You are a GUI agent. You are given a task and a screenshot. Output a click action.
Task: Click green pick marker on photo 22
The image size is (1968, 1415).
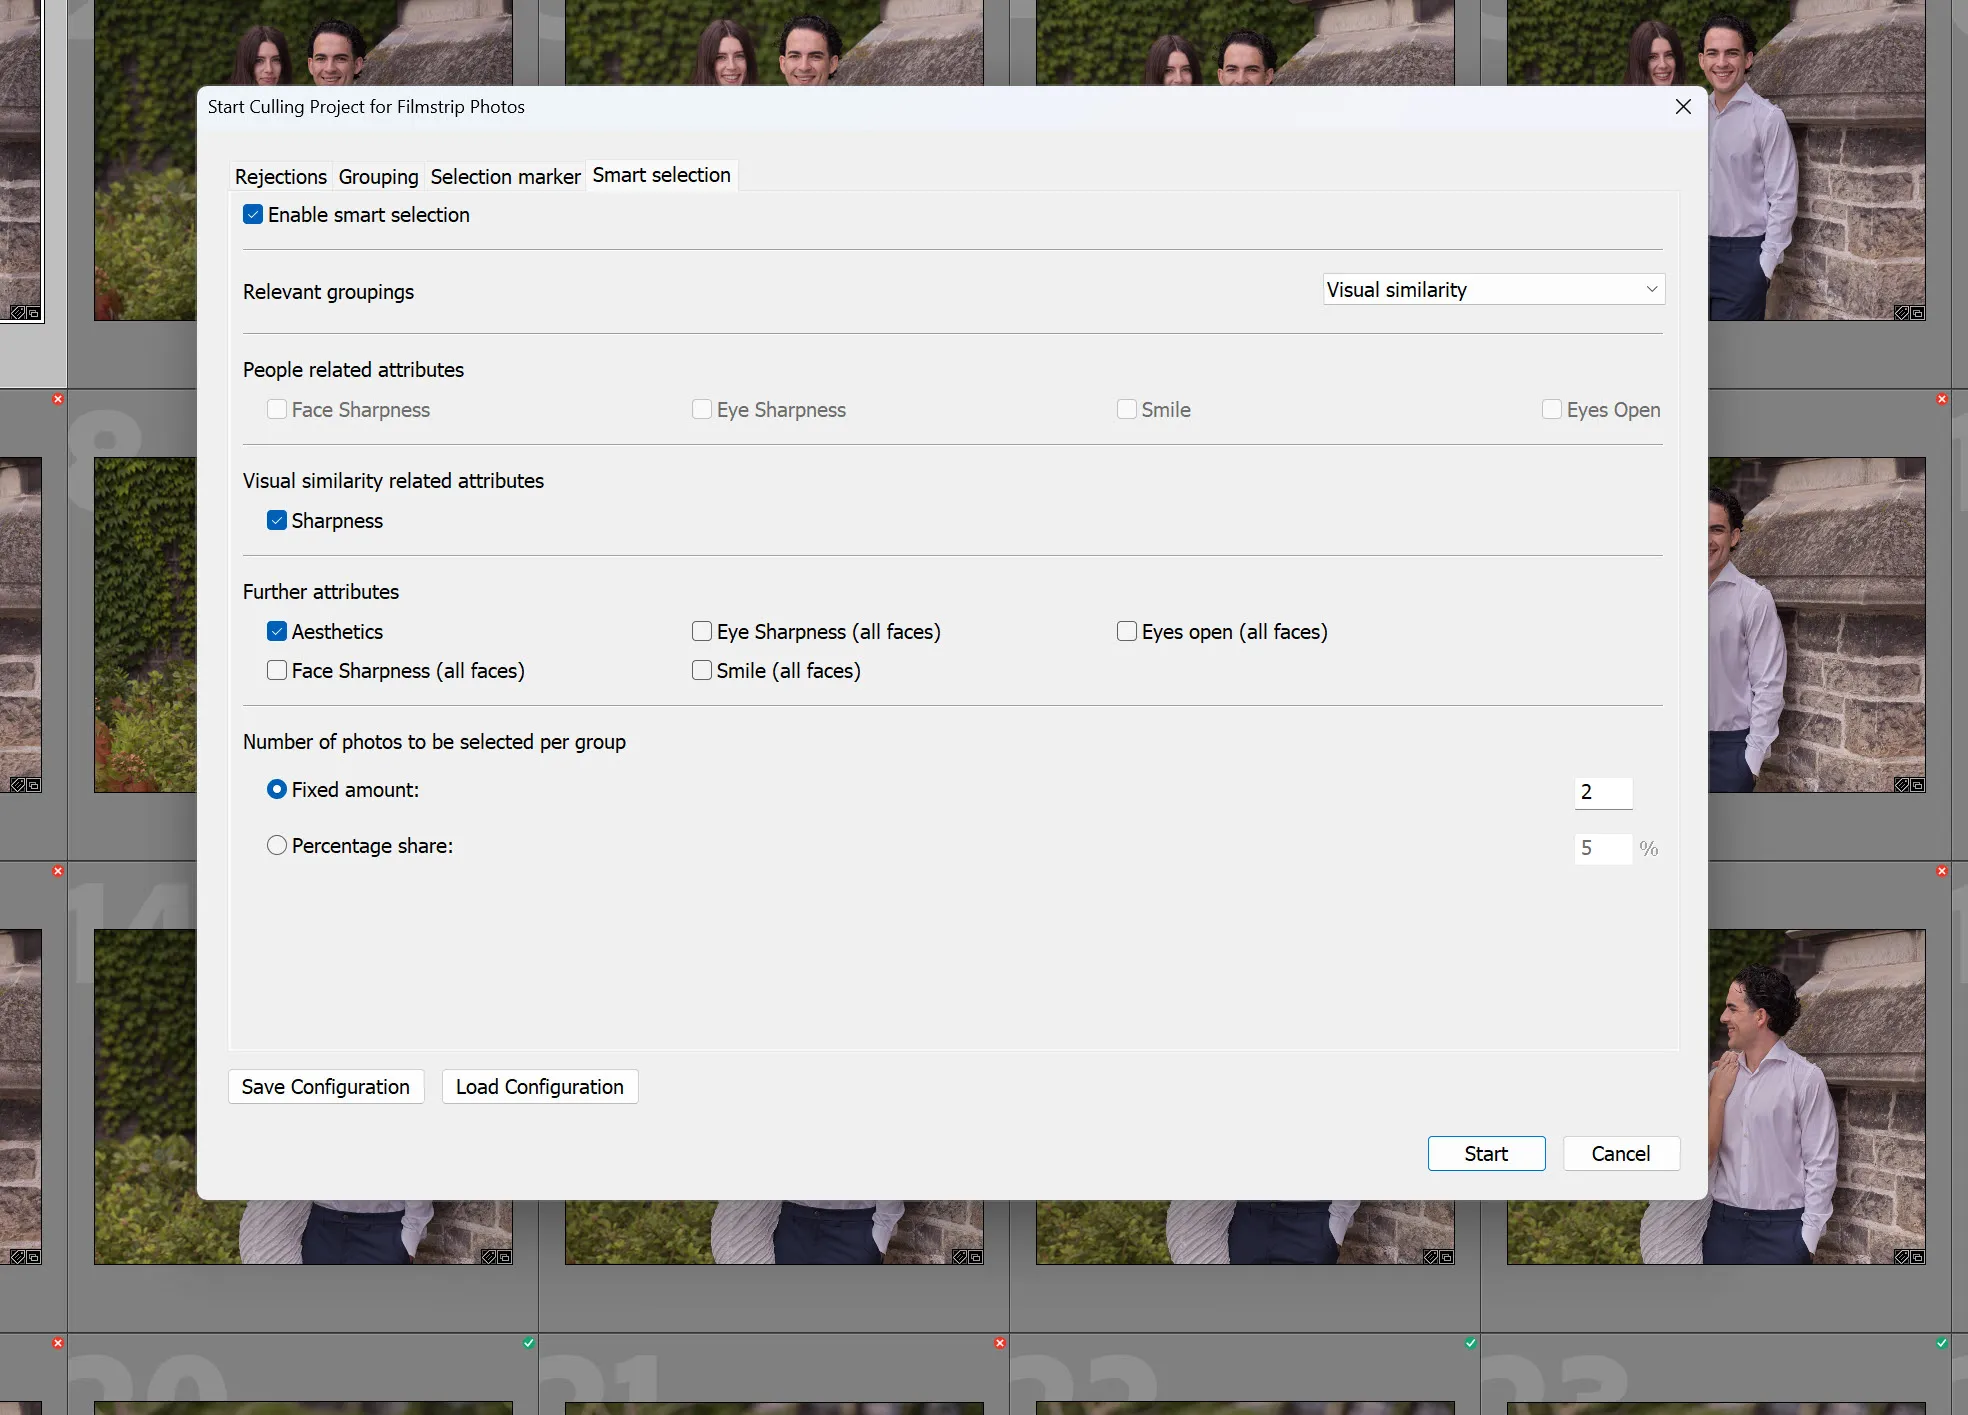tap(1470, 1343)
